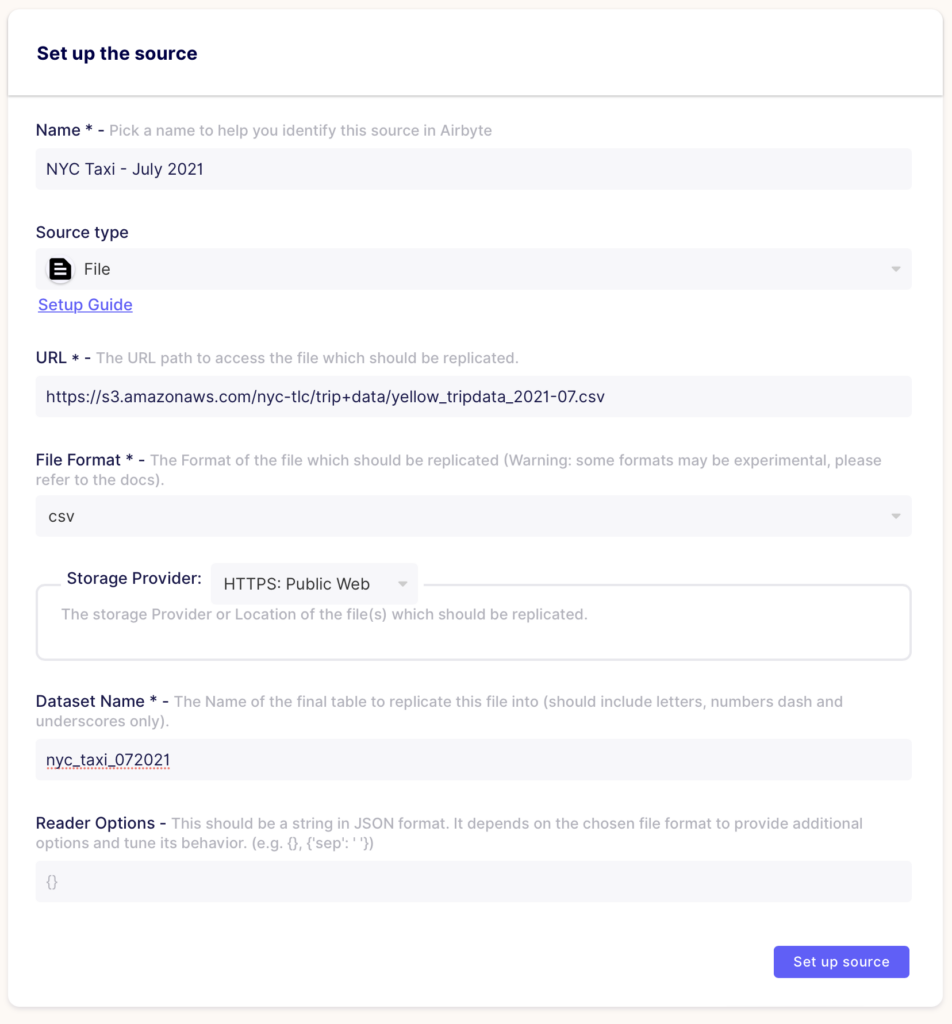Select the URL field with yellow_tripdata path
Image resolution: width=952 pixels, height=1024 pixels.
[x=473, y=396]
